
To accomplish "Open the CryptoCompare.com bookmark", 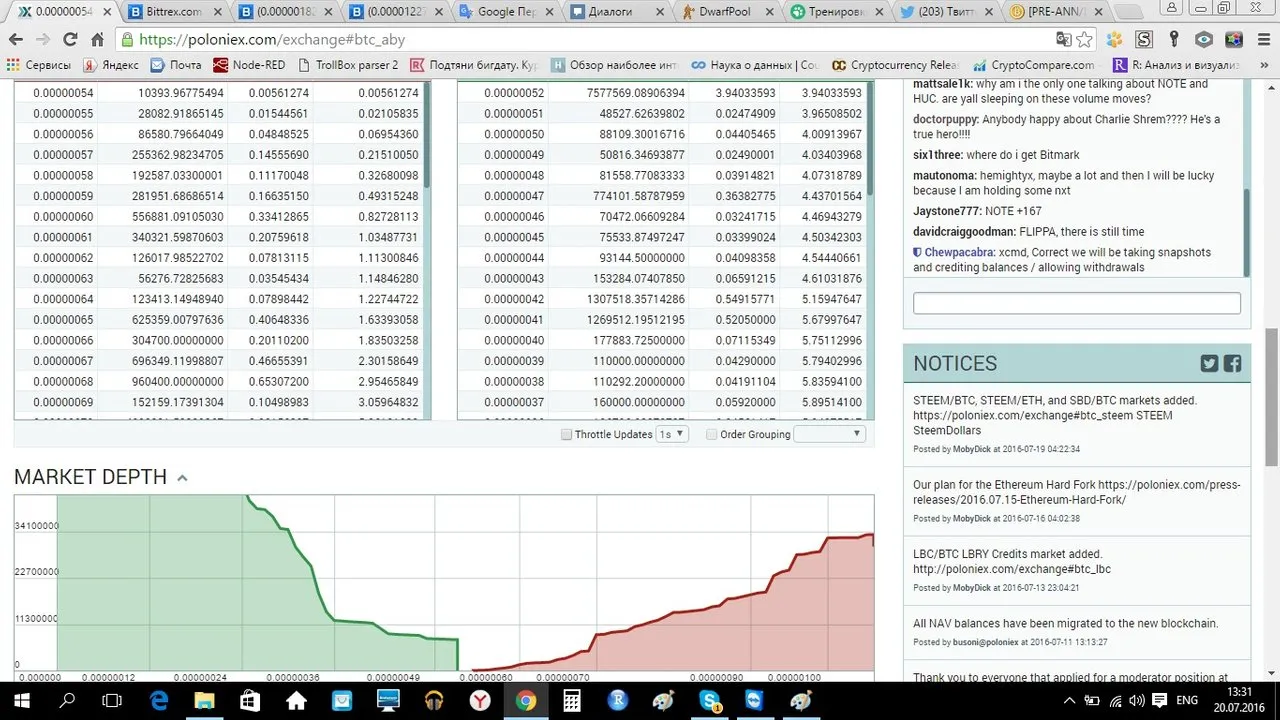I will click(x=1035, y=65).
